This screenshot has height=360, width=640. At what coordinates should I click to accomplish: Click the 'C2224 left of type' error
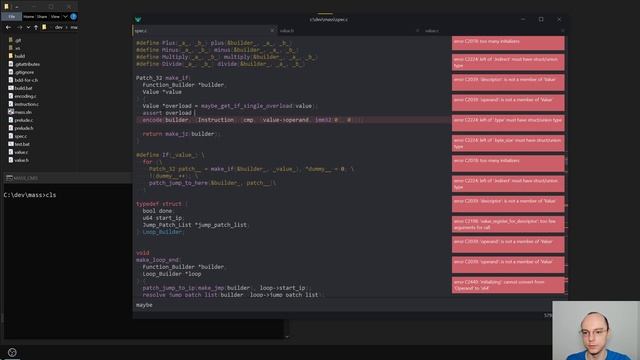(x=508, y=123)
